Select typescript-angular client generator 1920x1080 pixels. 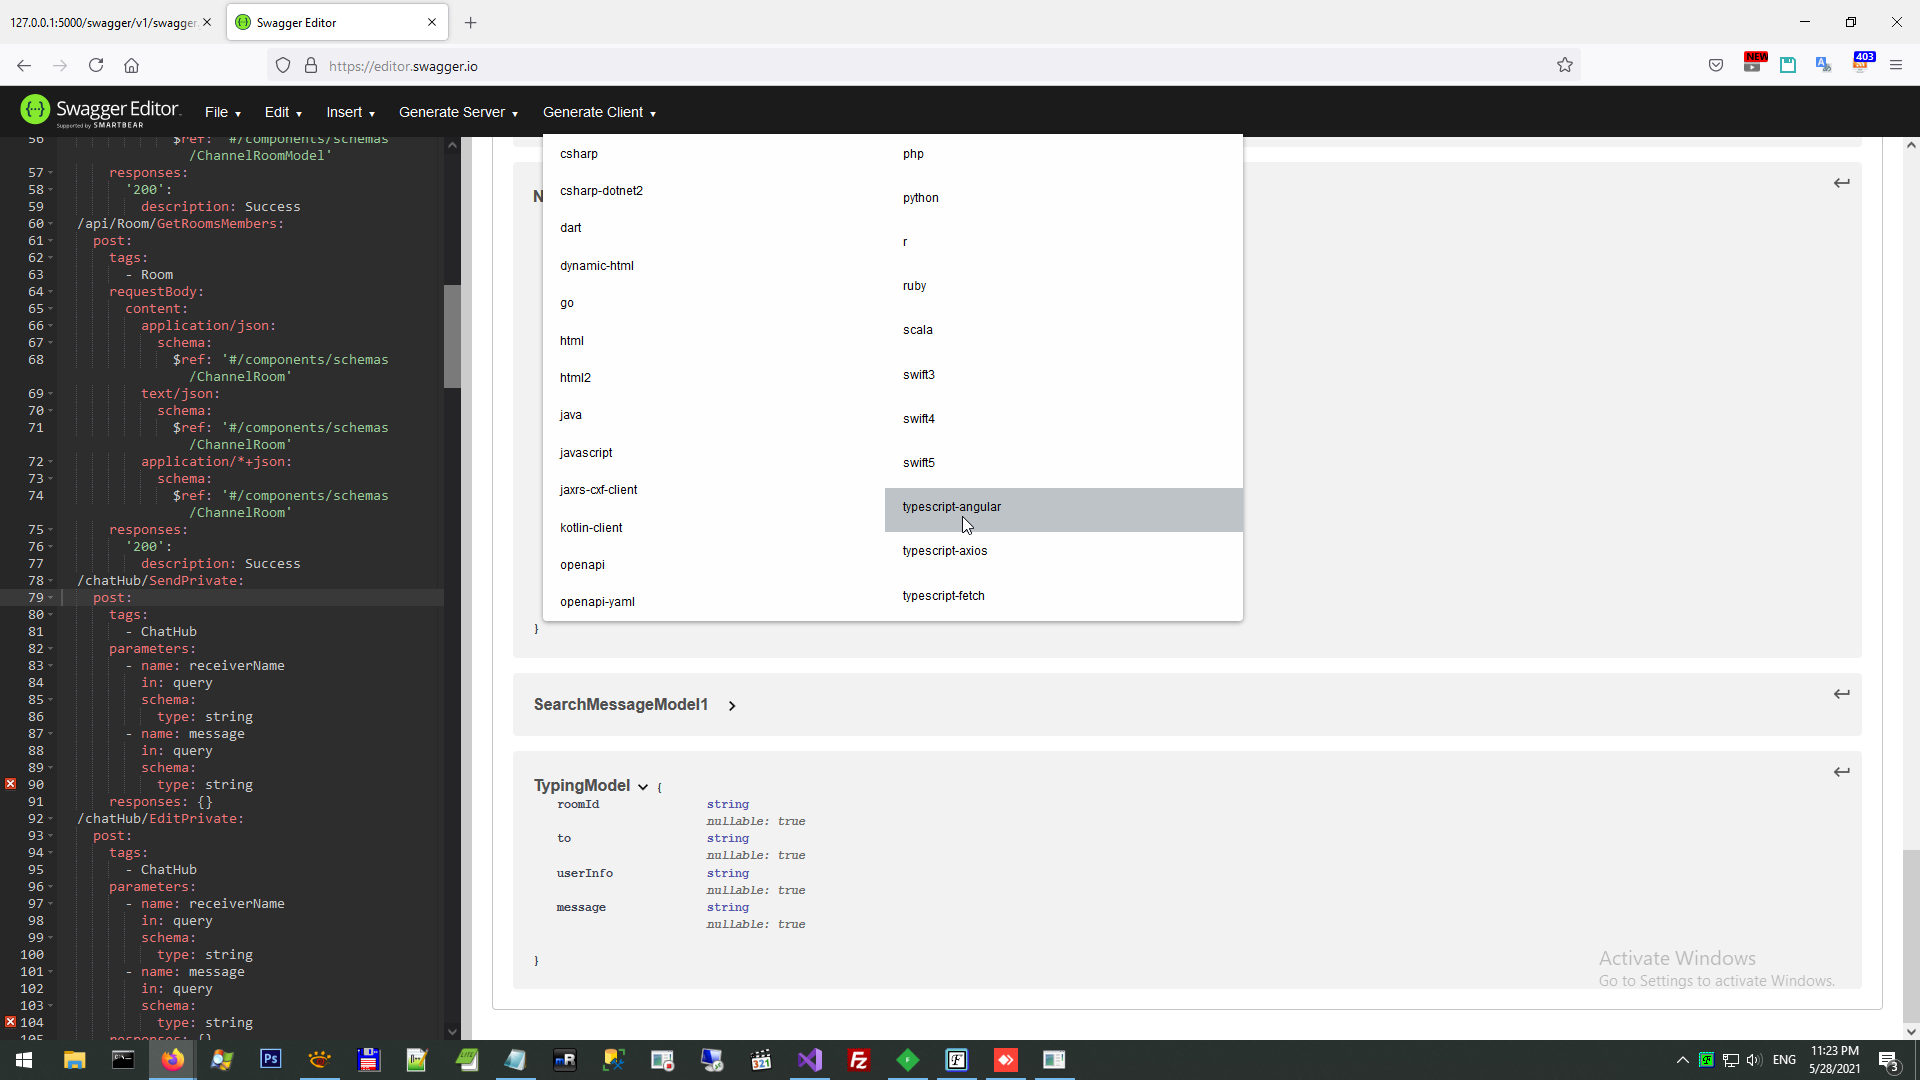[x=952, y=507]
